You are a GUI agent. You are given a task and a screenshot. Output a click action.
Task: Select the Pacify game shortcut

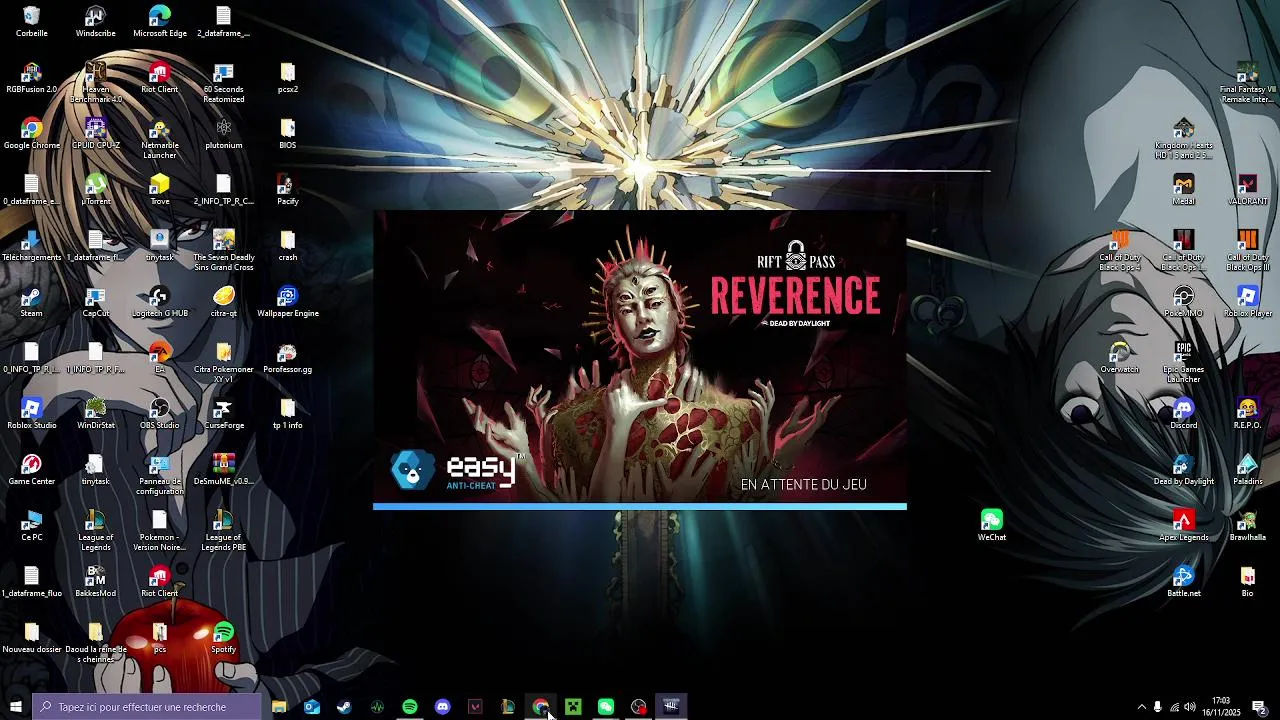pos(288,190)
